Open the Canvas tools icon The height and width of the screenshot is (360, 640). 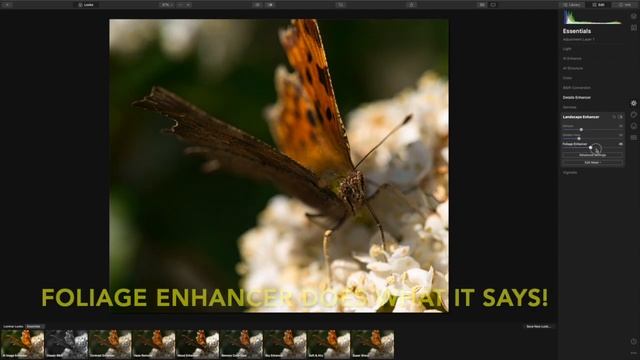point(633,28)
